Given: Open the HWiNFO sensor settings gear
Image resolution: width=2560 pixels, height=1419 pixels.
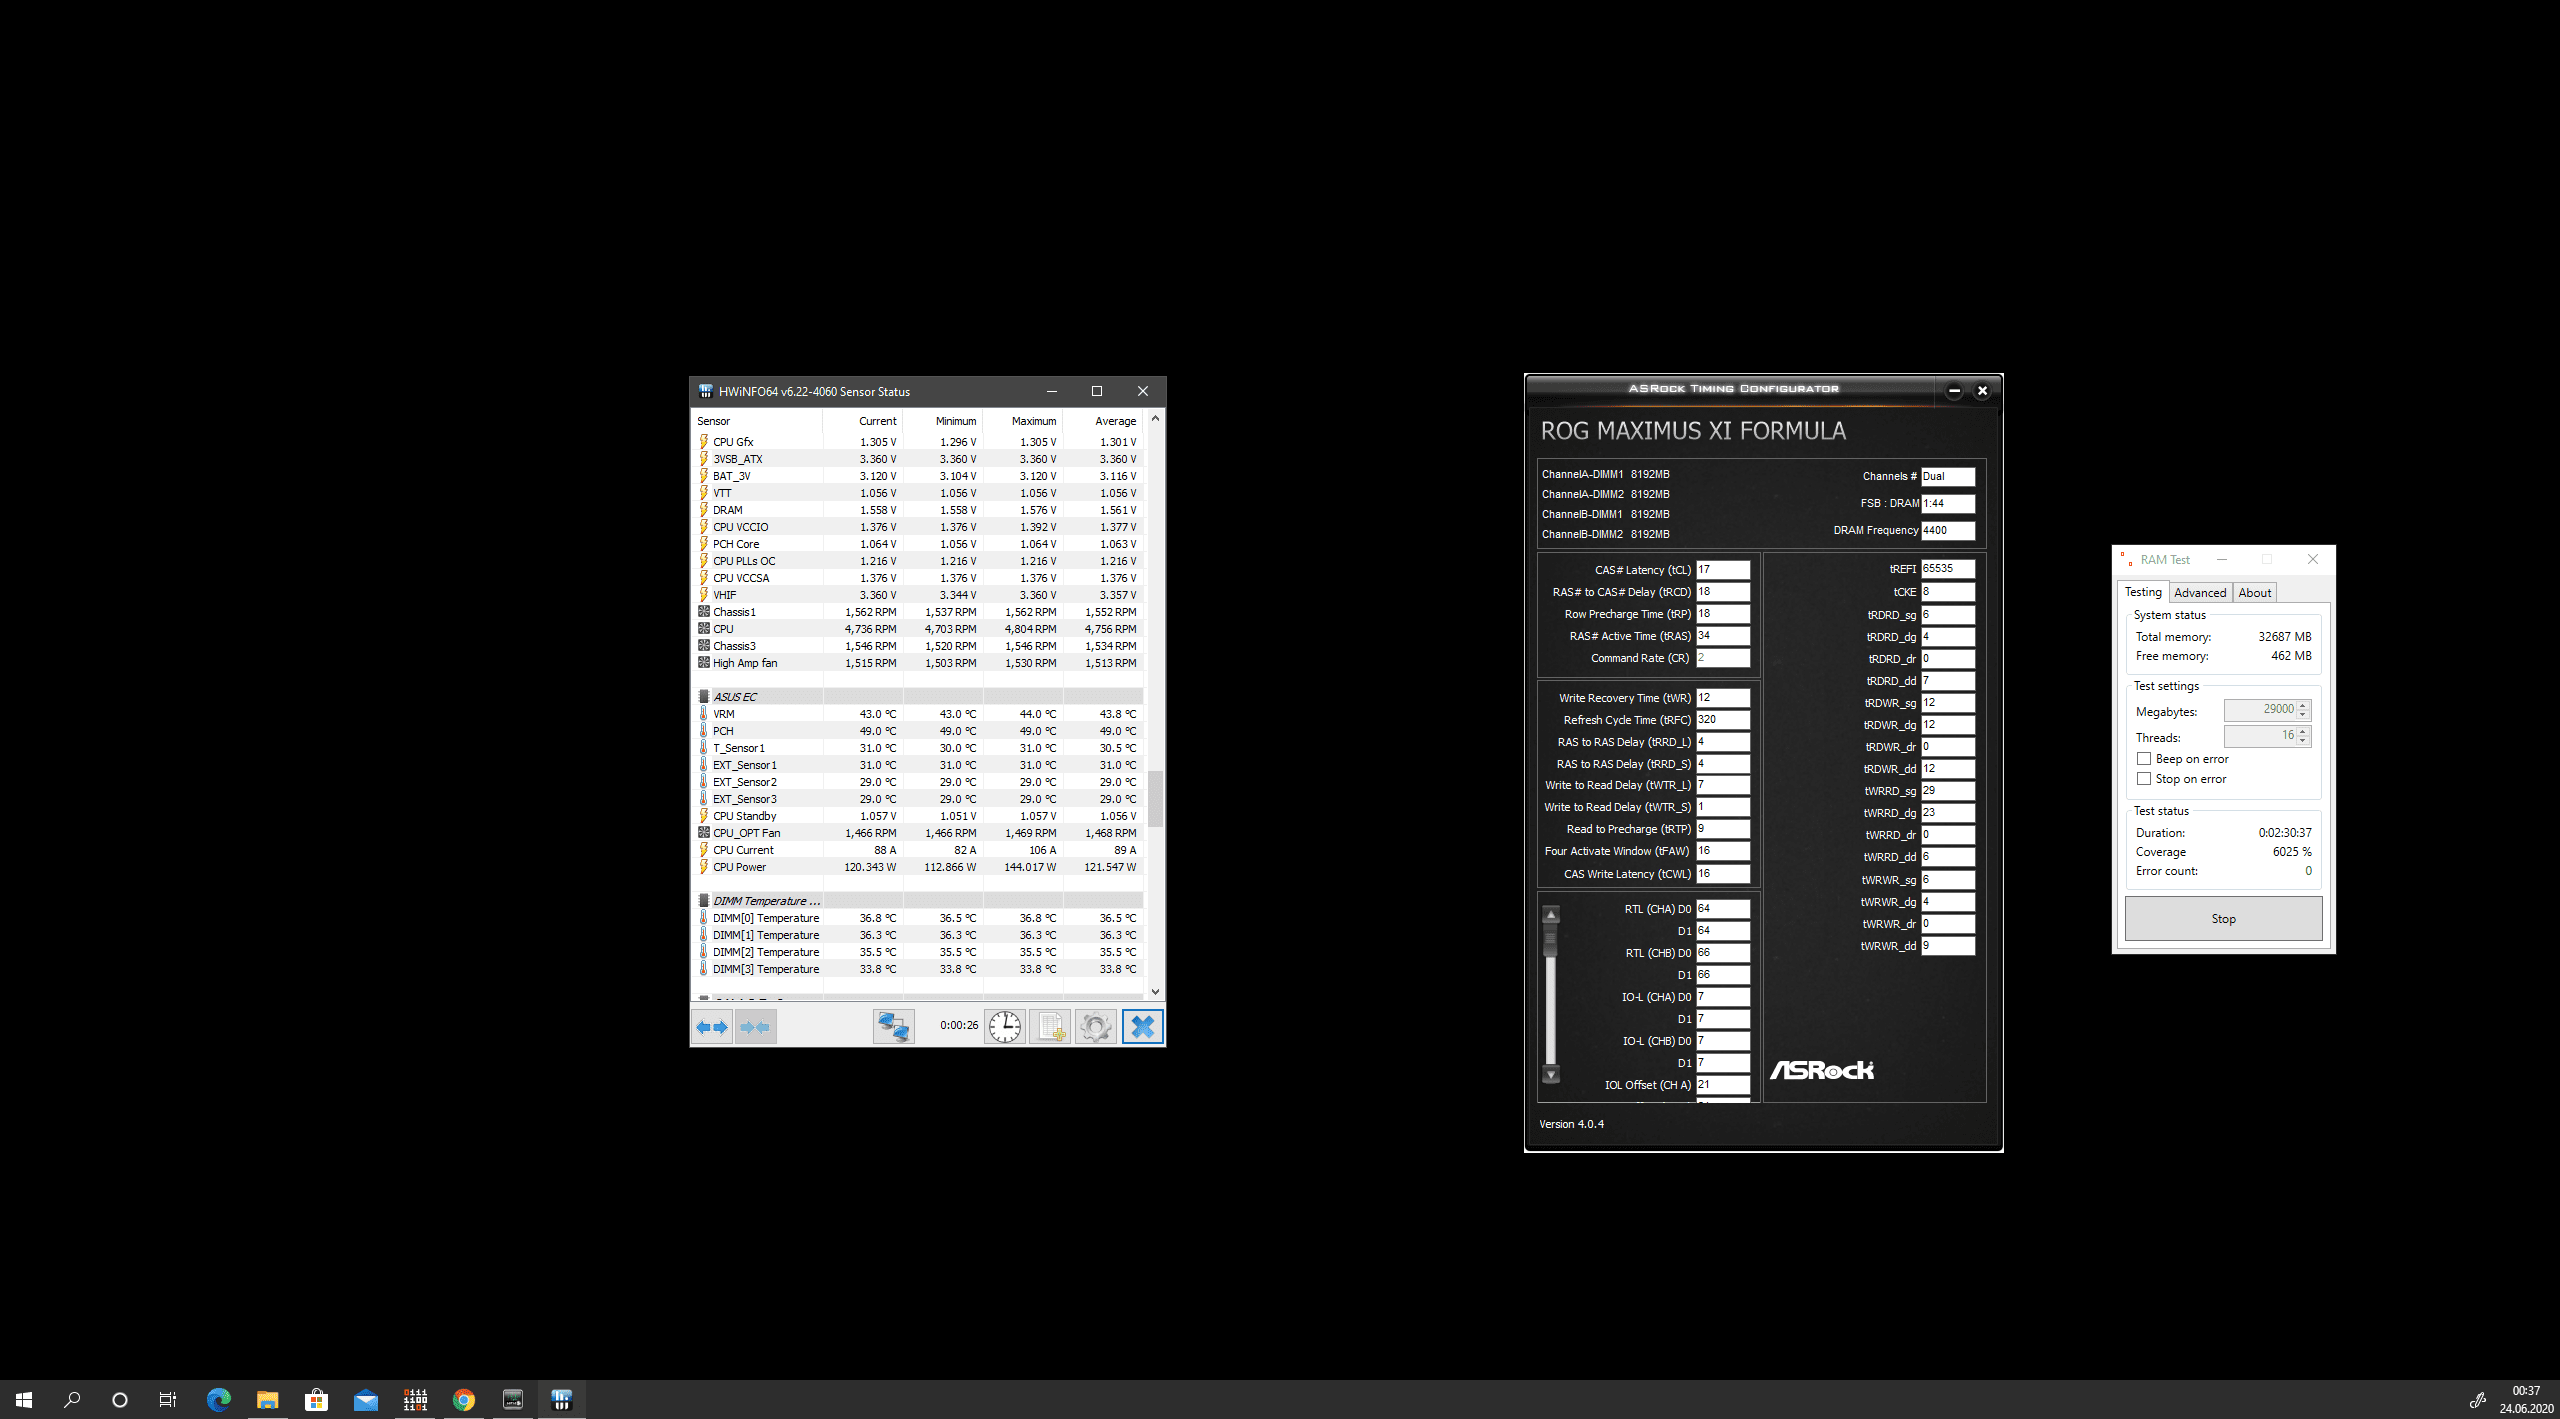Looking at the screenshot, I should point(1096,1027).
